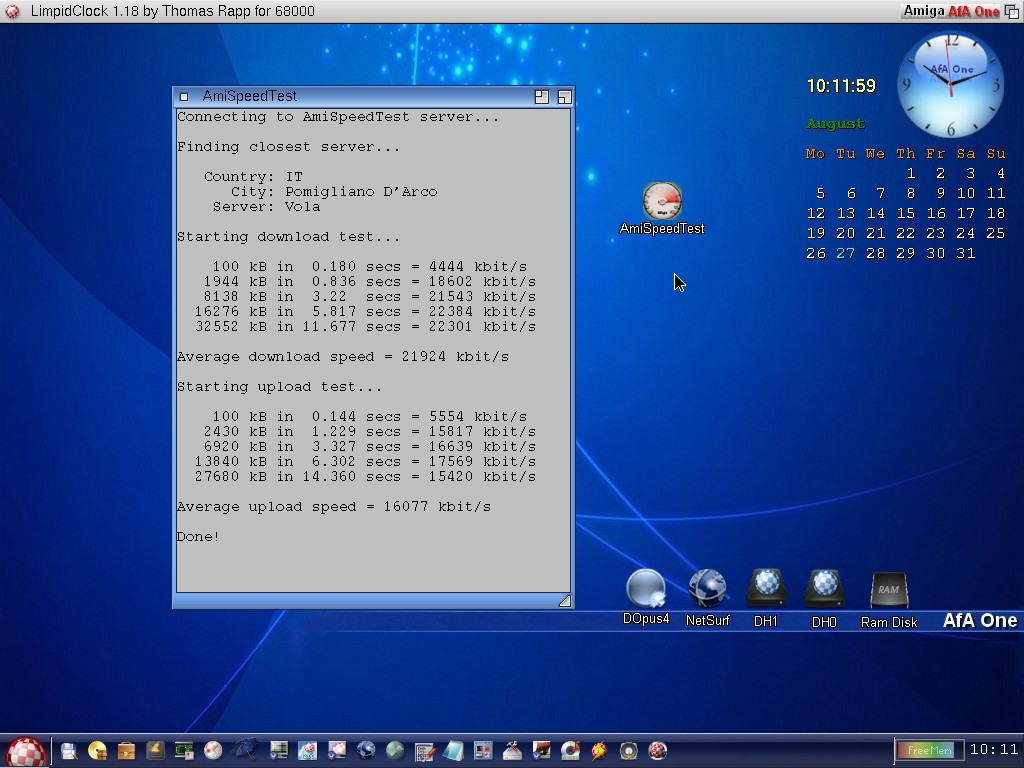This screenshot has width=1024, height=768.
Task: Open the Ram Disk icon
Action: 888,590
